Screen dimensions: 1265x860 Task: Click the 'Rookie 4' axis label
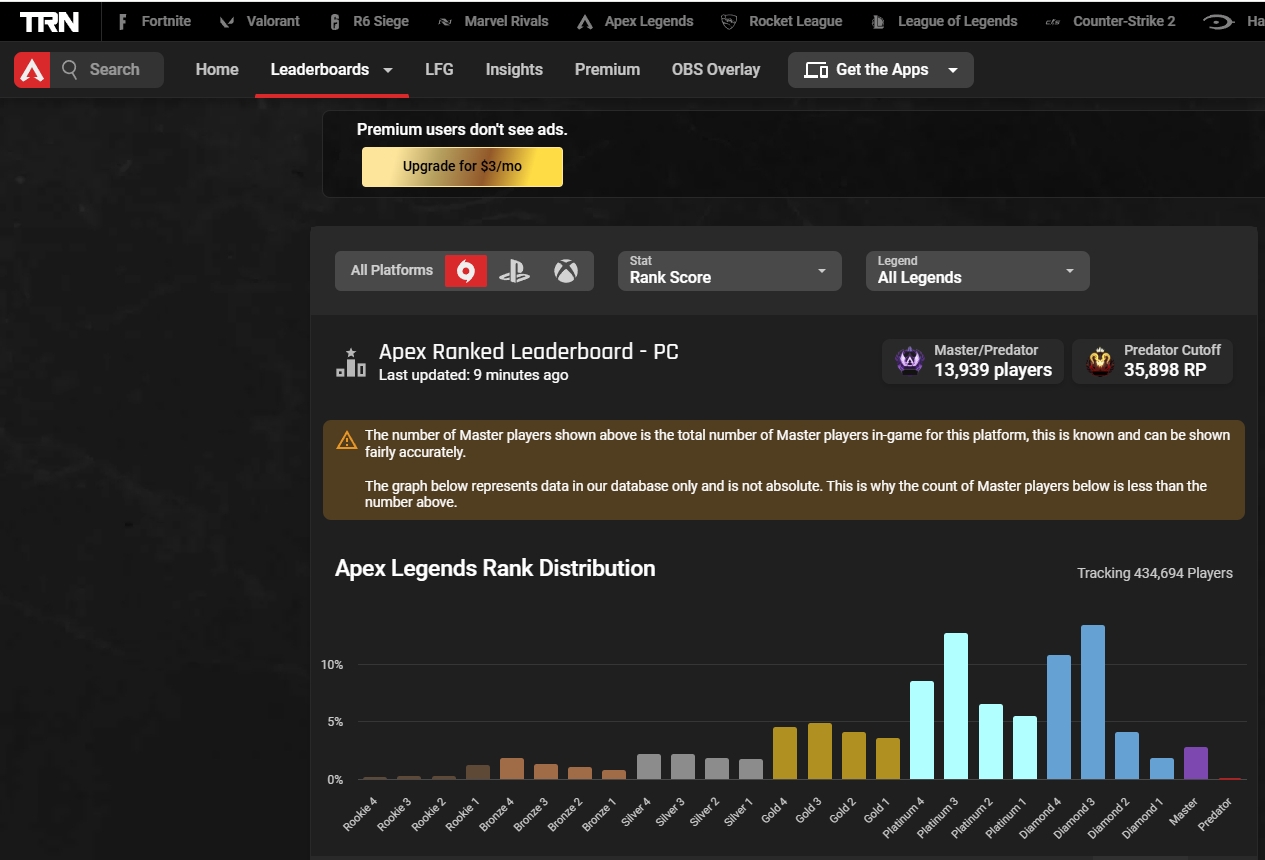tap(360, 813)
